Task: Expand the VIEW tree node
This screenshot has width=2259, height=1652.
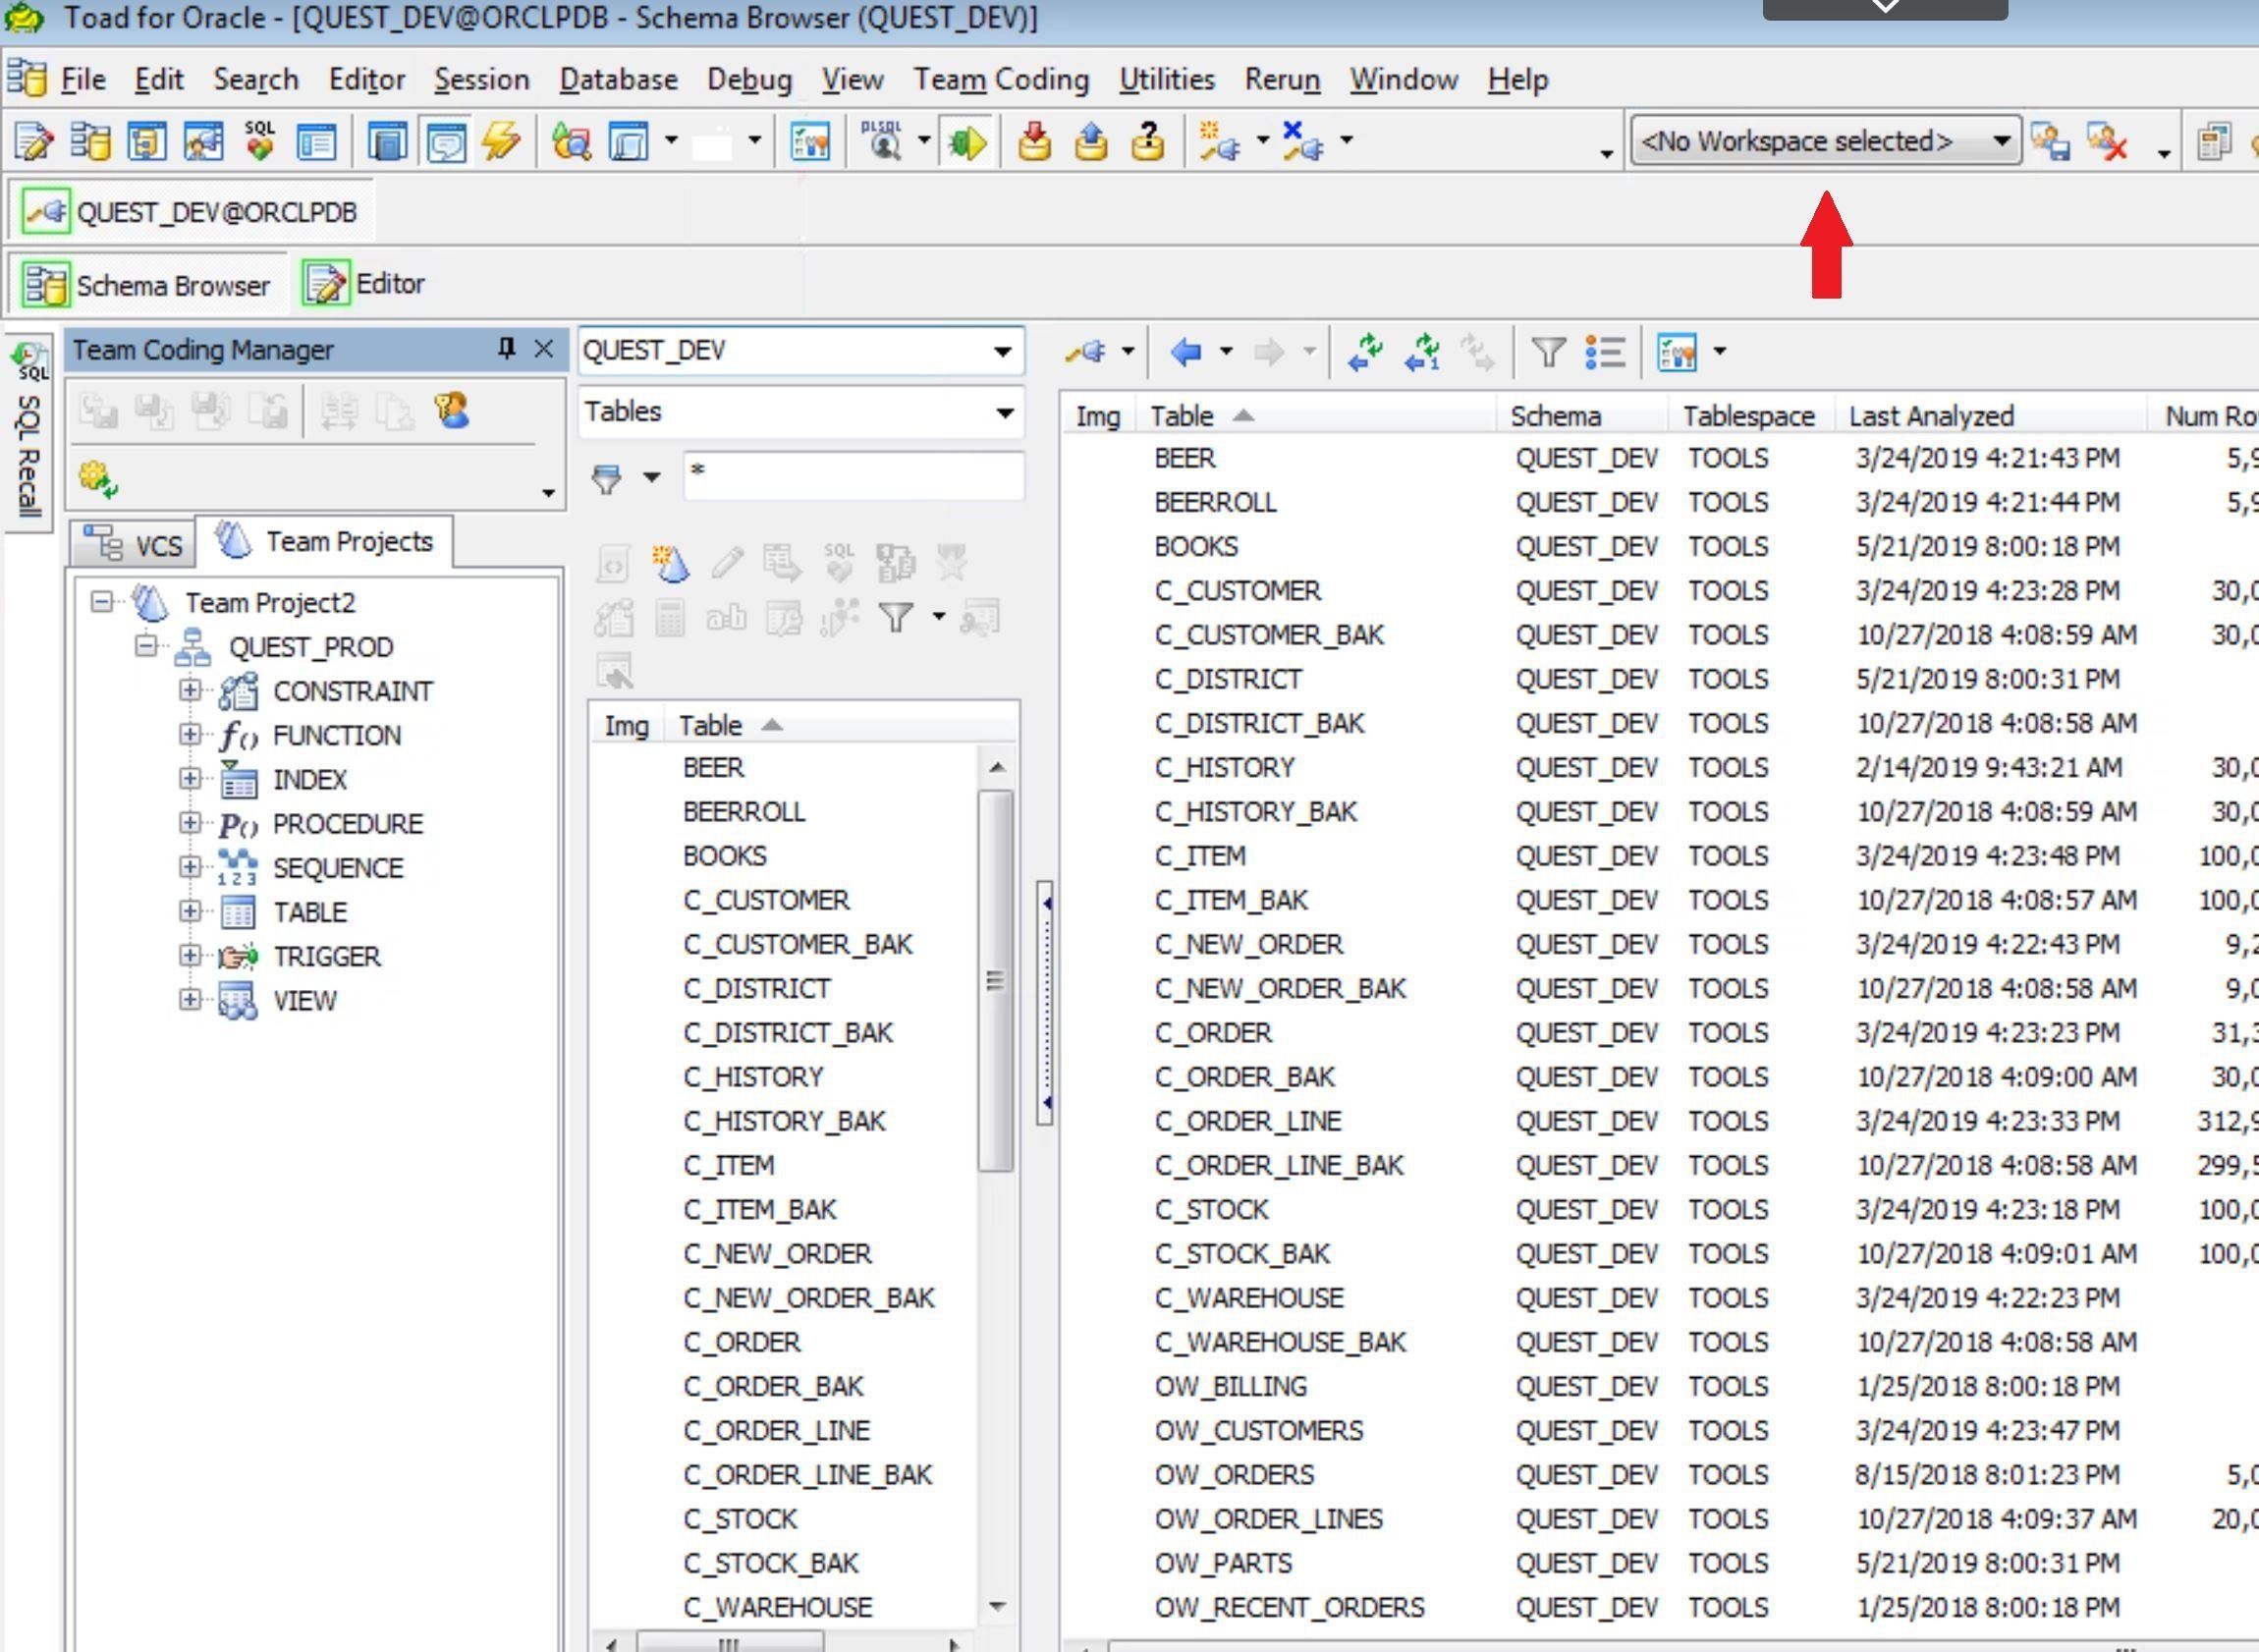Action: (x=190, y=999)
